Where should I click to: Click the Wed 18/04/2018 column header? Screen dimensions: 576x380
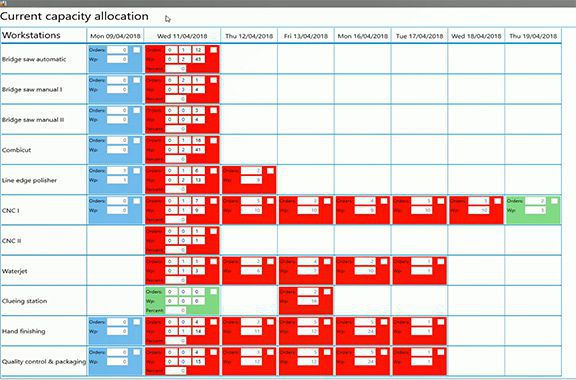(x=476, y=36)
